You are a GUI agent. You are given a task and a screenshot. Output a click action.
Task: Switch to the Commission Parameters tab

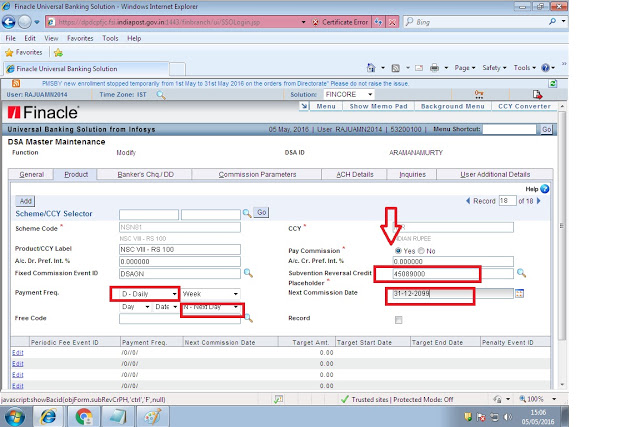pos(257,174)
